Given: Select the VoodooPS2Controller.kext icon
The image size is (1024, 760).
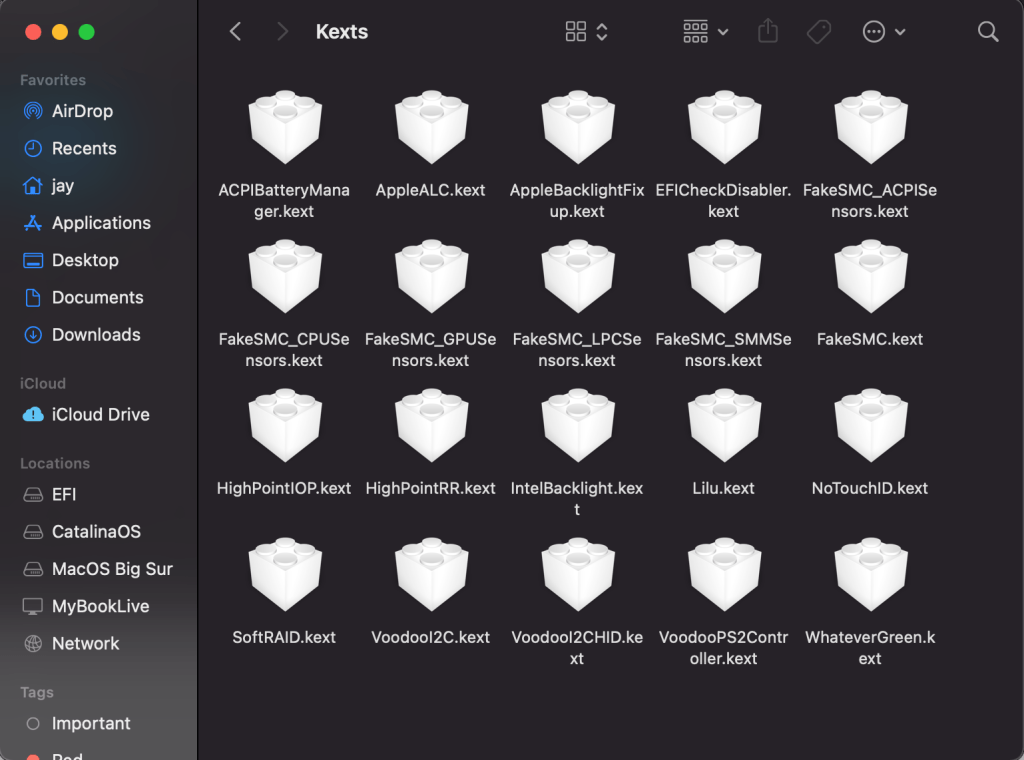Looking at the screenshot, I should click(724, 575).
